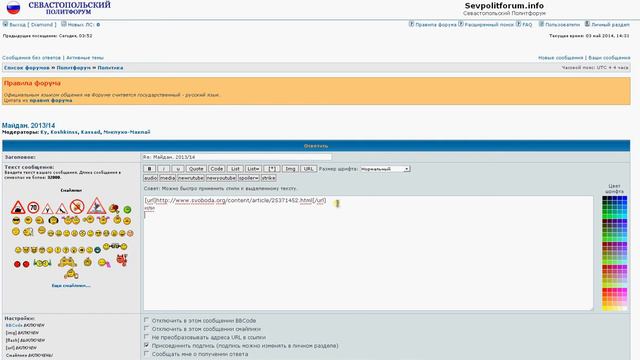Click the underline (u) formatting button
Image resolution: width=640 pixels, height=360 pixels.
178,169
